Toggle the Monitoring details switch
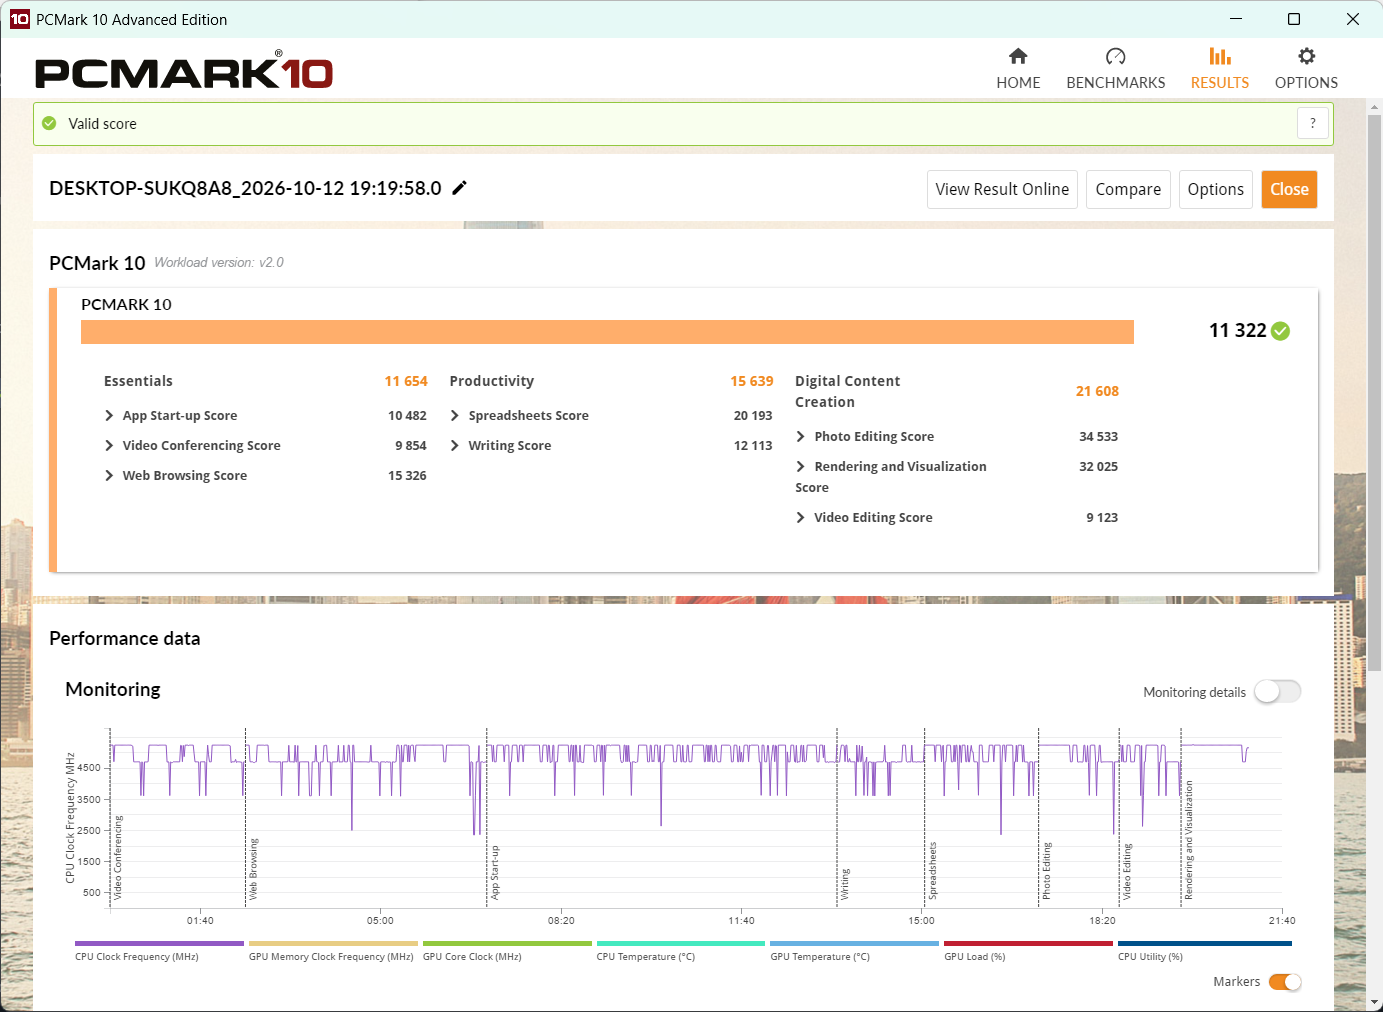The image size is (1383, 1012). (1278, 692)
